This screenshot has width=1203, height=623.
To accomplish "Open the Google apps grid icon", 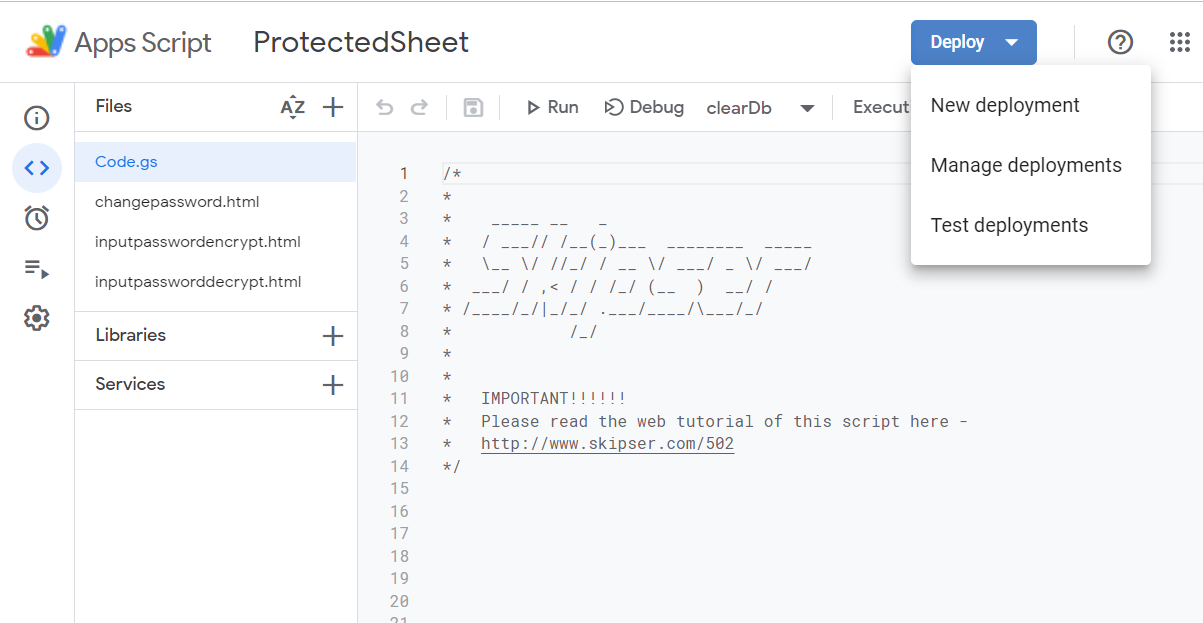I will coord(1179,42).
